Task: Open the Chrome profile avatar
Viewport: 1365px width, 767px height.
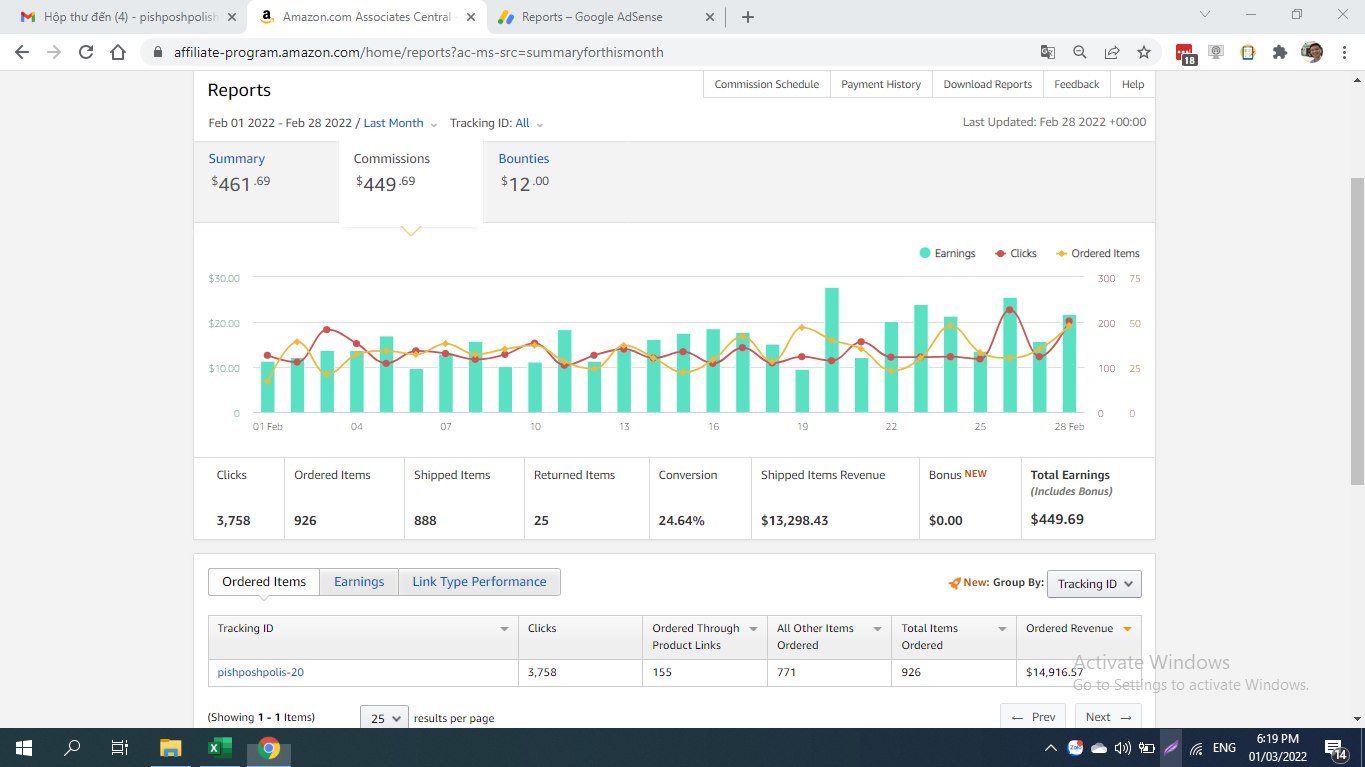Action: tap(1312, 52)
